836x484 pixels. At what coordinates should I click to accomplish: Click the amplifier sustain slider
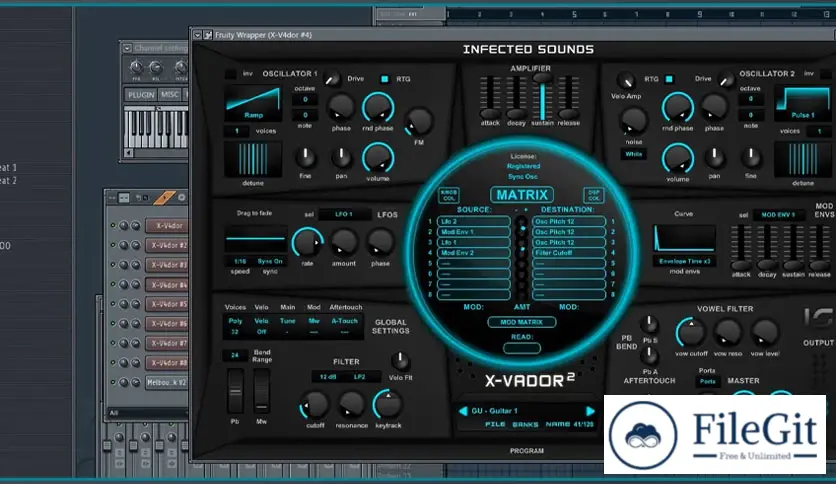point(542,97)
